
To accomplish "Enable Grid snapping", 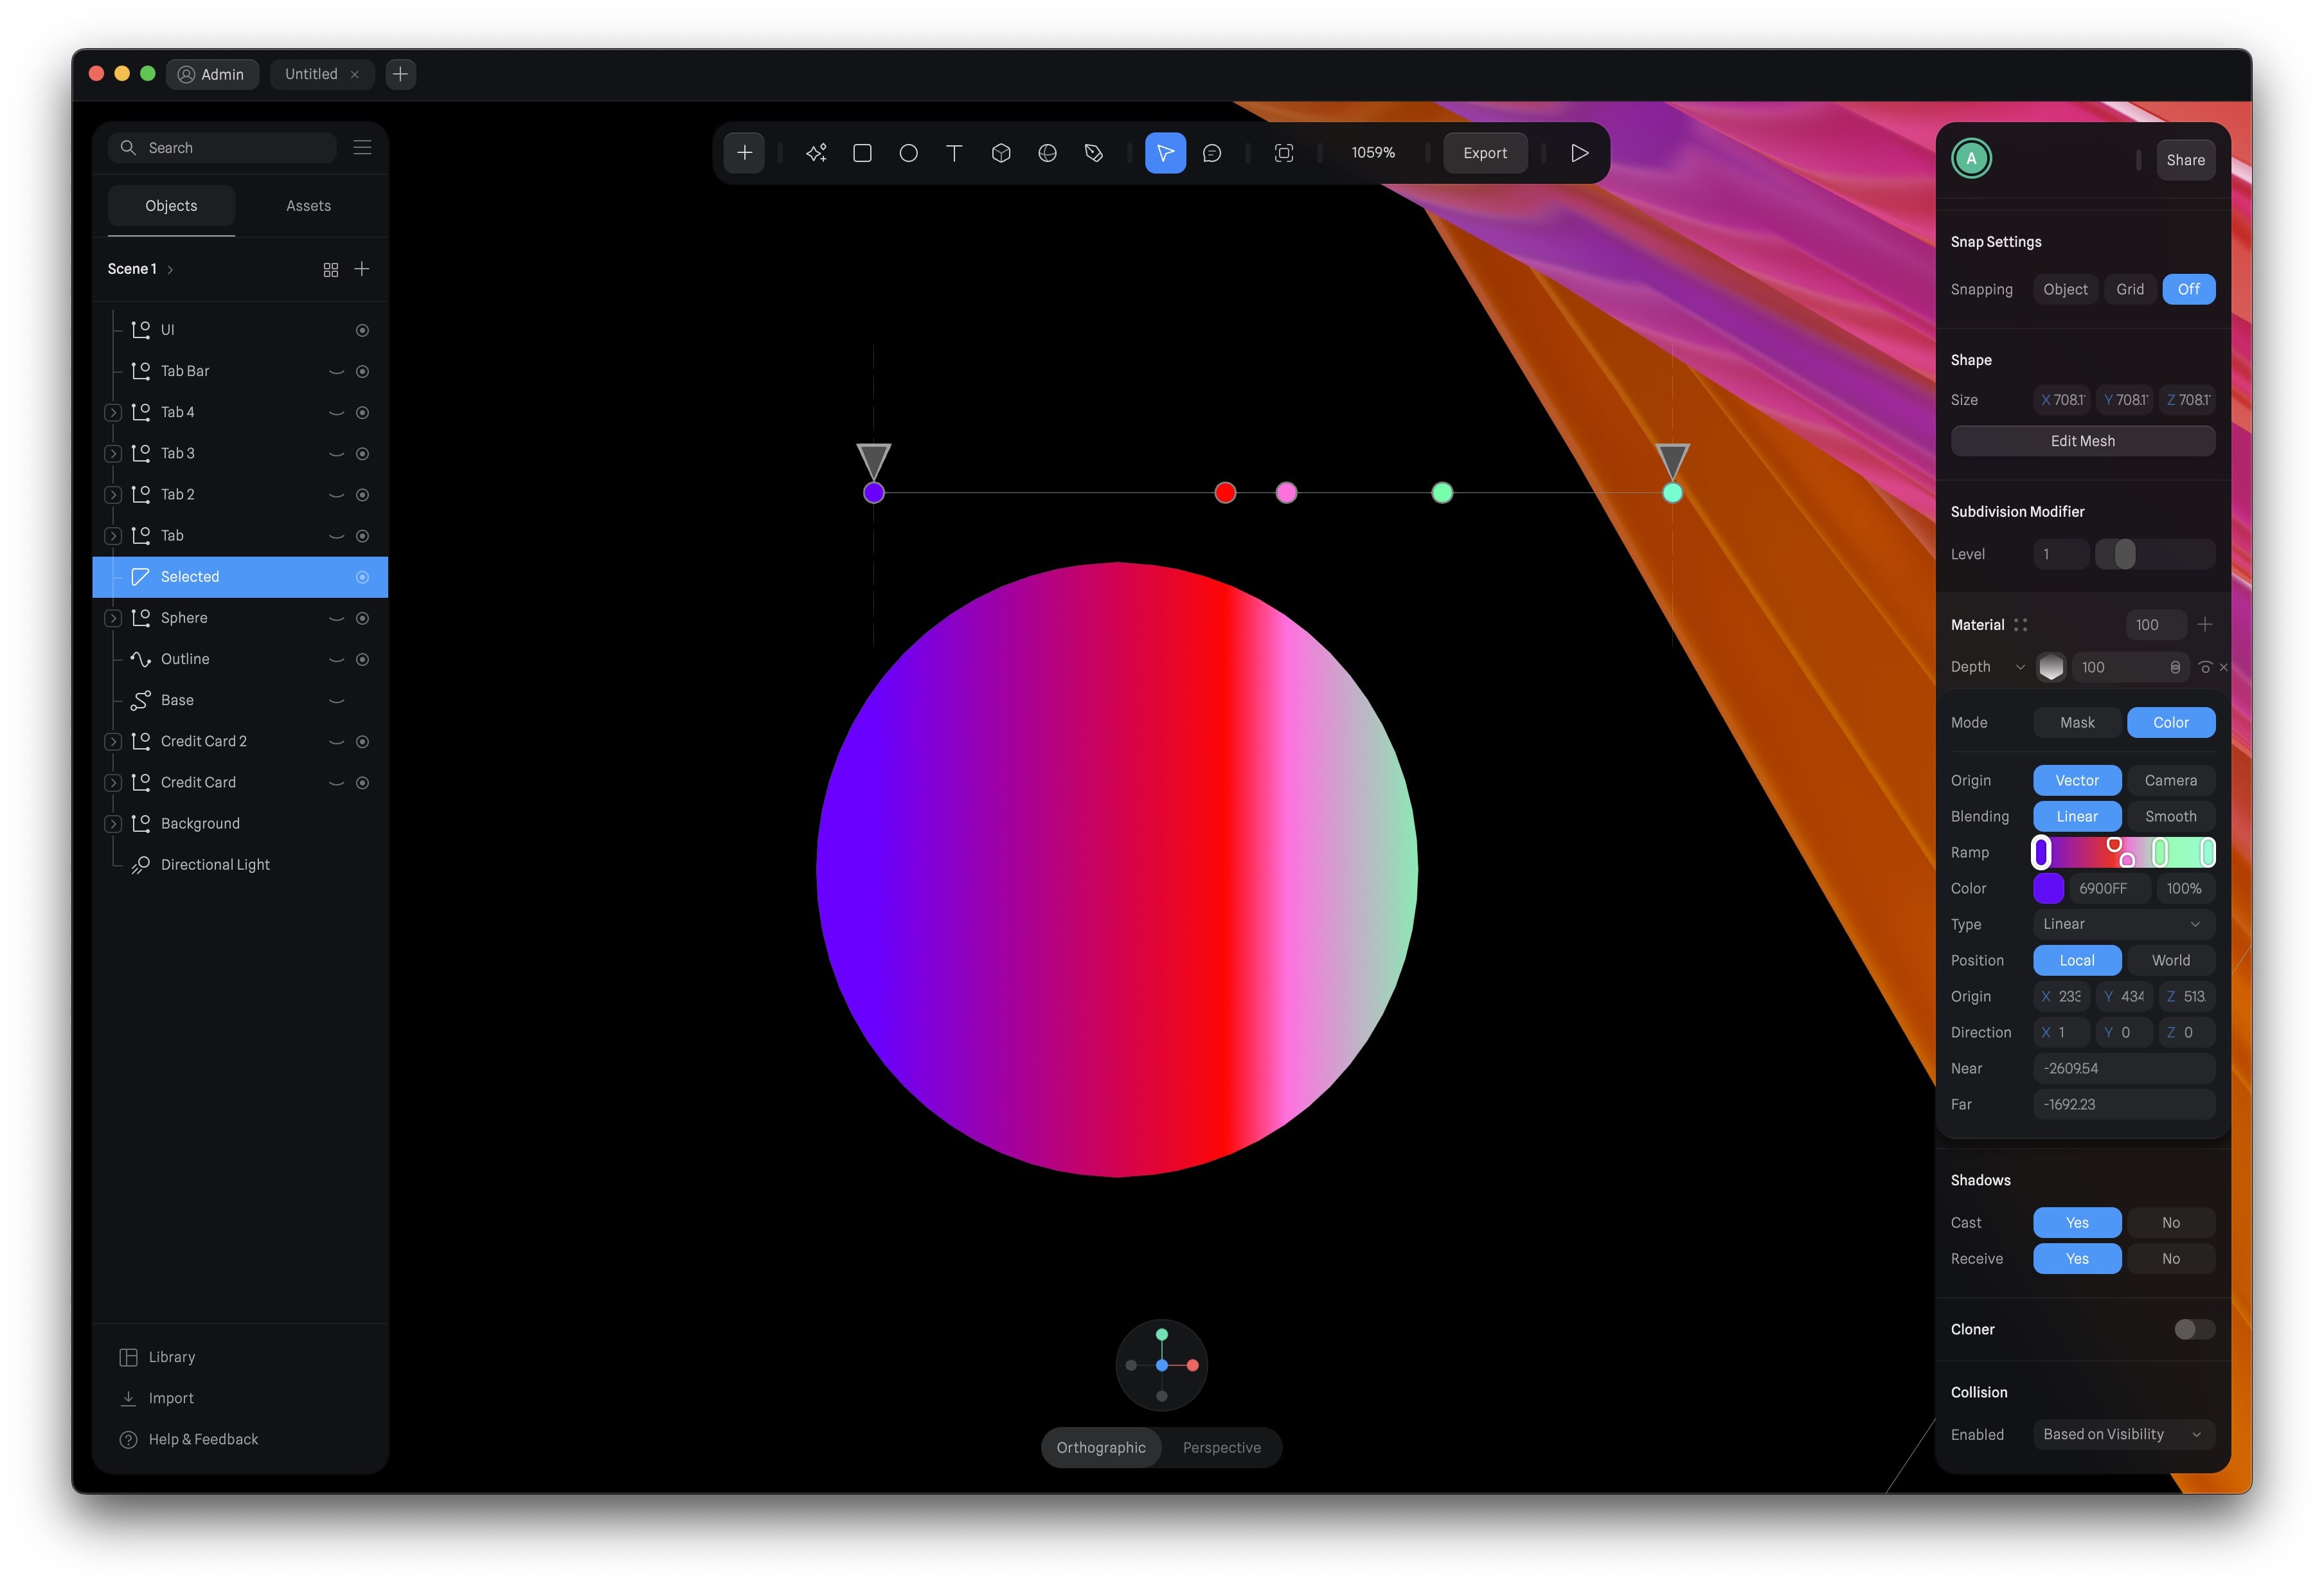I will [x=2129, y=289].
